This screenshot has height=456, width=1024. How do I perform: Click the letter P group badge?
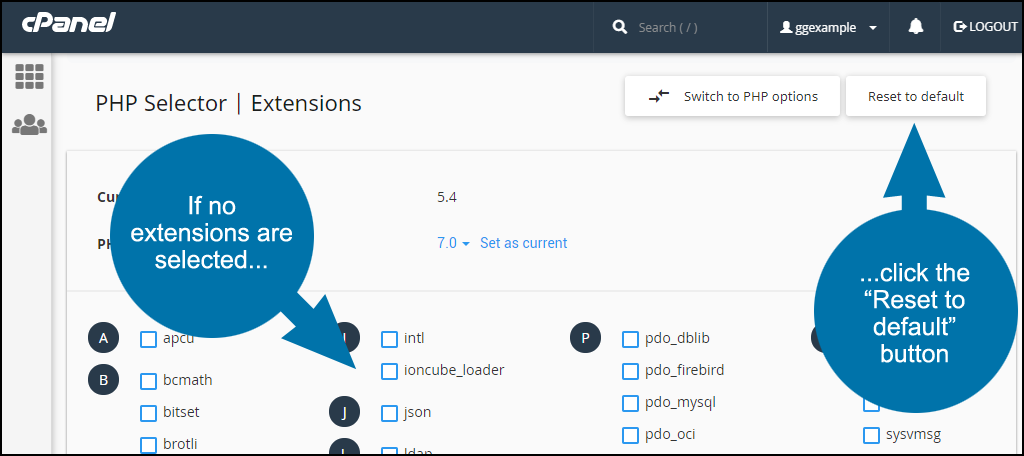pos(585,338)
